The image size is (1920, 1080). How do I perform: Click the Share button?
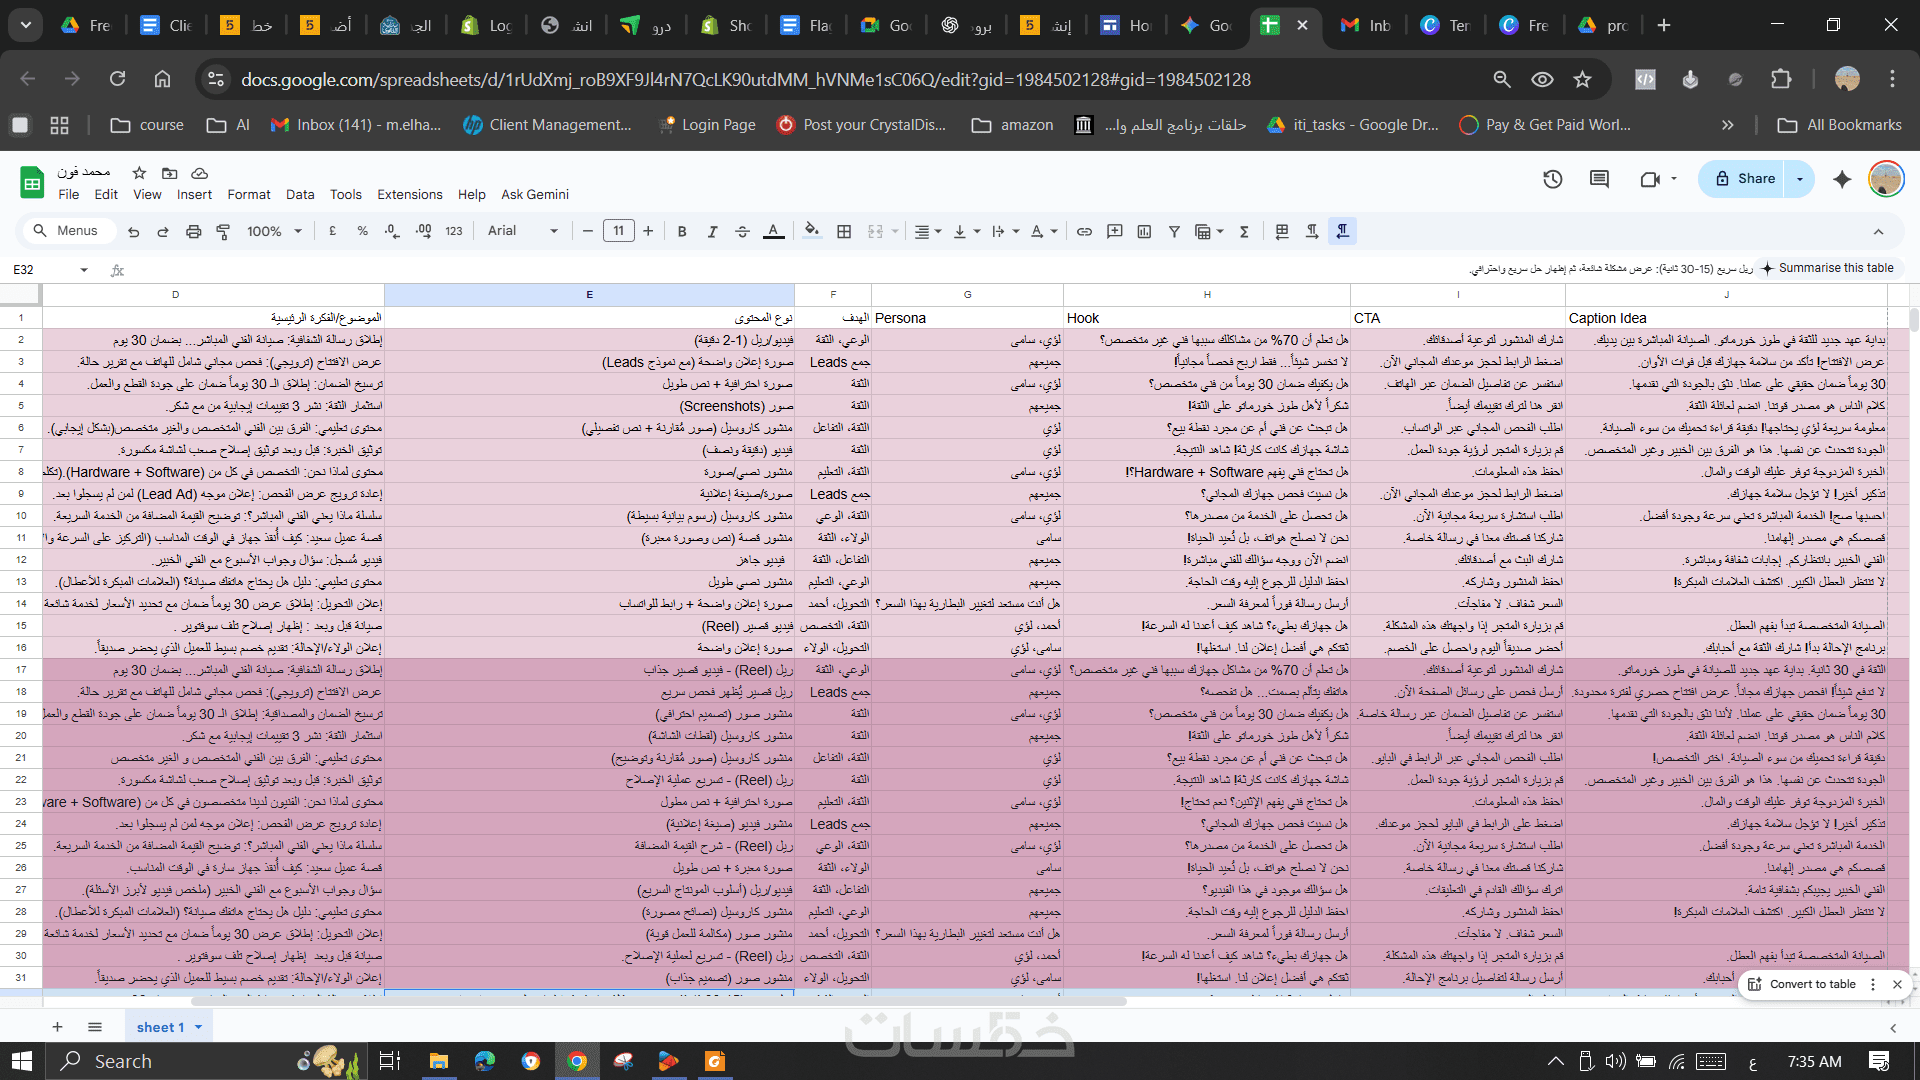pyautogui.click(x=1745, y=179)
